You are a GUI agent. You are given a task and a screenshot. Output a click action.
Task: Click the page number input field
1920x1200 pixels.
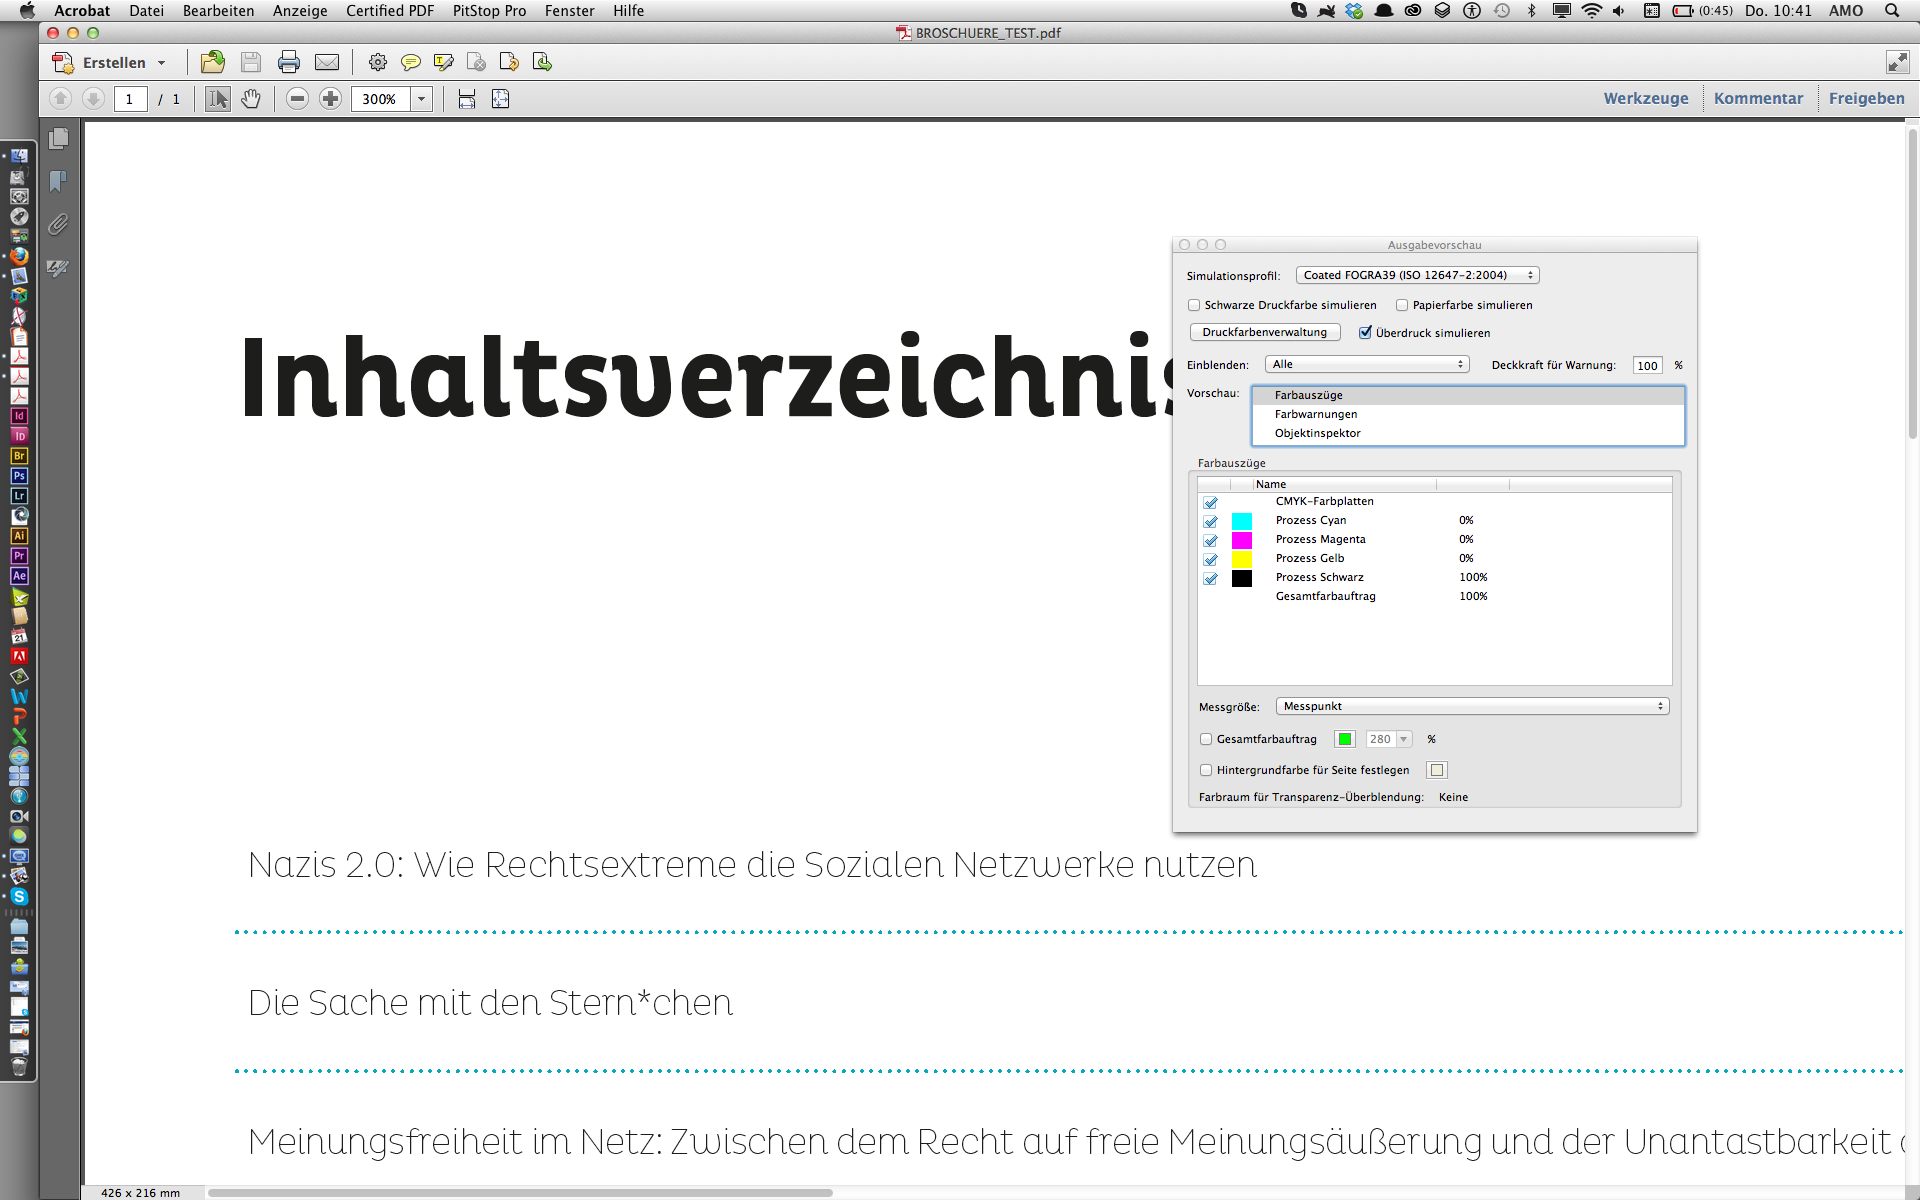click(x=130, y=98)
